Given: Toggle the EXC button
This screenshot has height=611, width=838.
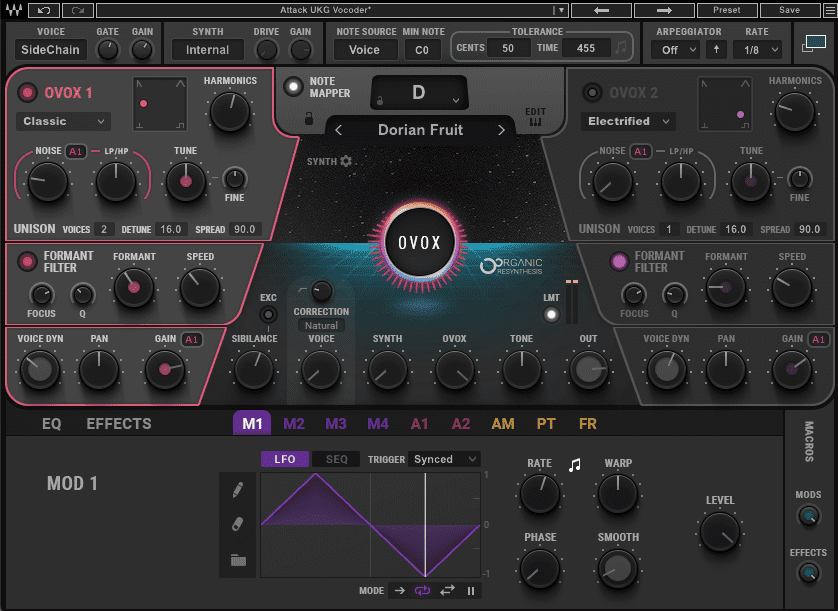Looking at the screenshot, I should (268, 314).
